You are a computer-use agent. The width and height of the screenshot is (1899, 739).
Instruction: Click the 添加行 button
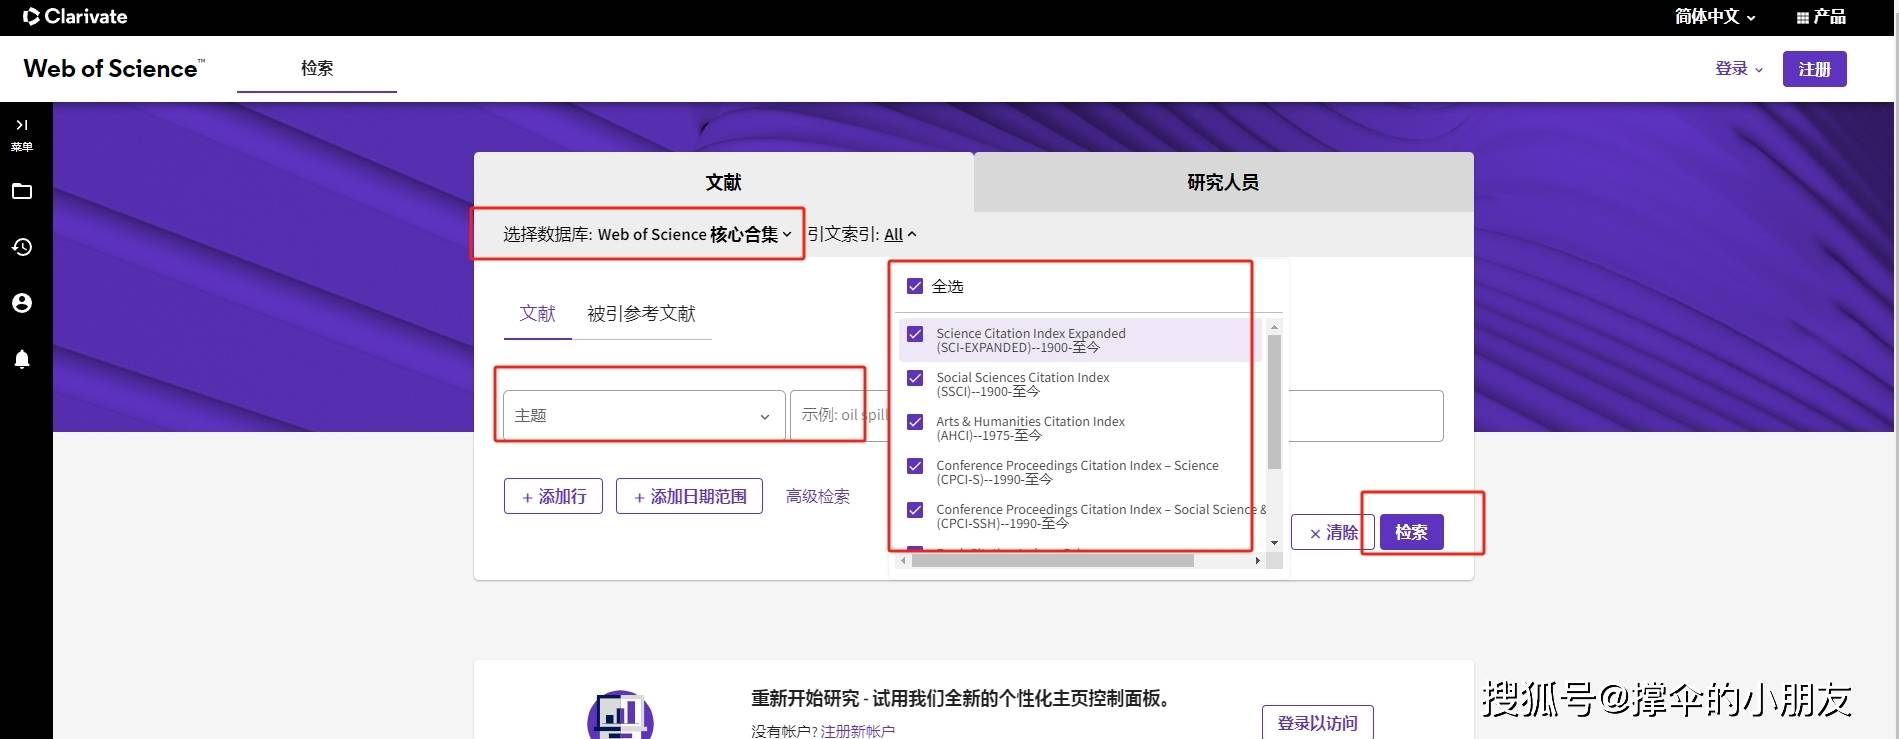[x=553, y=496]
